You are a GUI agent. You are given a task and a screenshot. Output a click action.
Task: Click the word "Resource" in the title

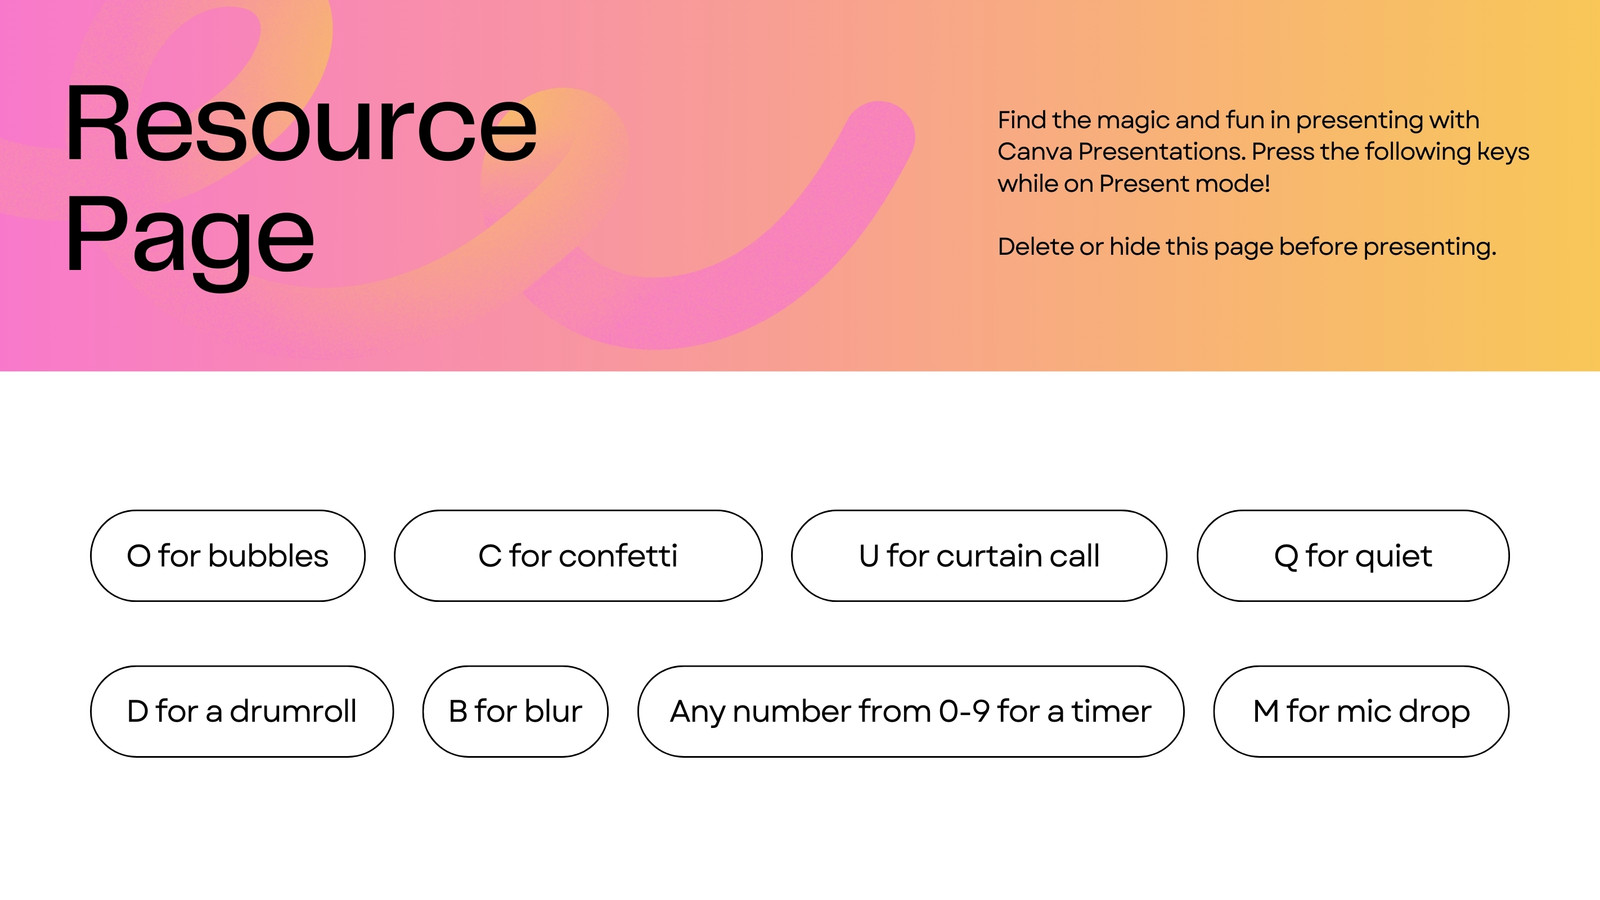[301, 124]
